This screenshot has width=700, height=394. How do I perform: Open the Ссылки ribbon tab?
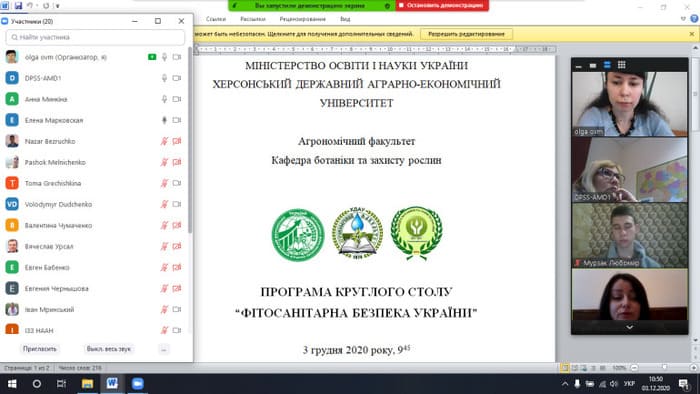click(x=216, y=19)
